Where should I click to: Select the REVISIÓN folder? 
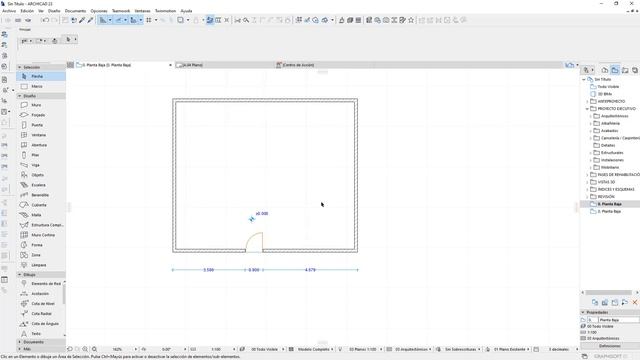606,197
